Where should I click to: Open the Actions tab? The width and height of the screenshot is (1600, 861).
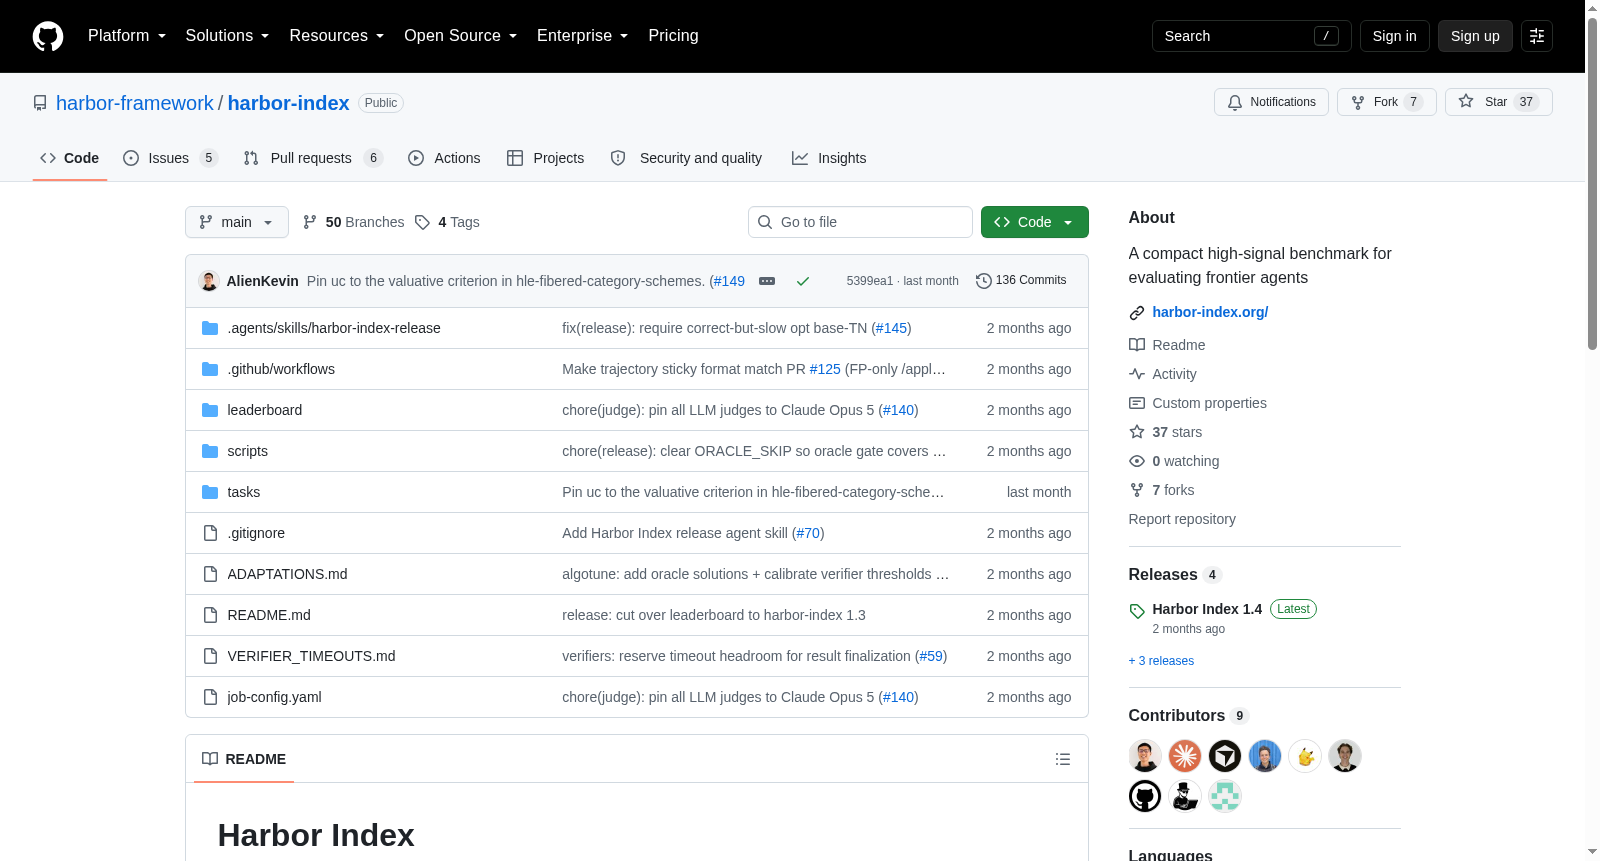tap(444, 158)
